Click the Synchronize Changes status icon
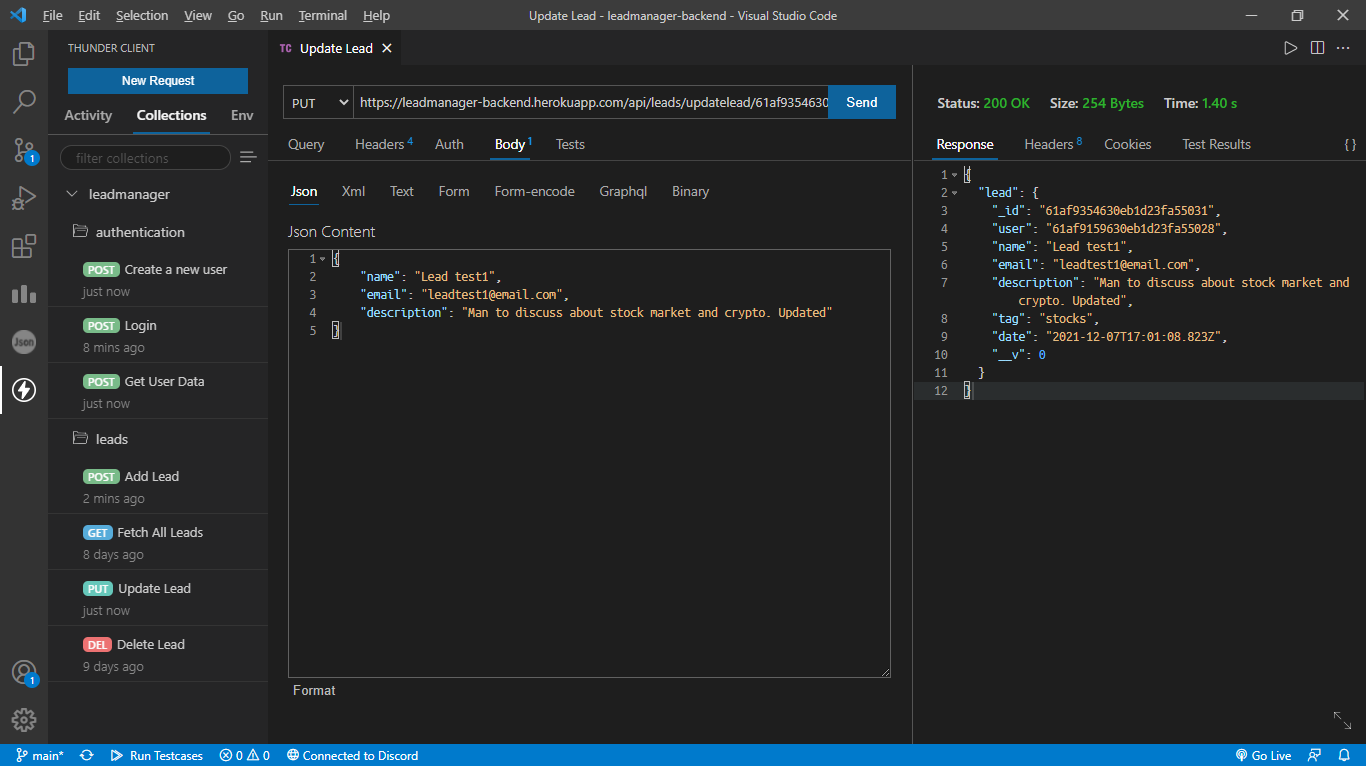 (x=87, y=755)
